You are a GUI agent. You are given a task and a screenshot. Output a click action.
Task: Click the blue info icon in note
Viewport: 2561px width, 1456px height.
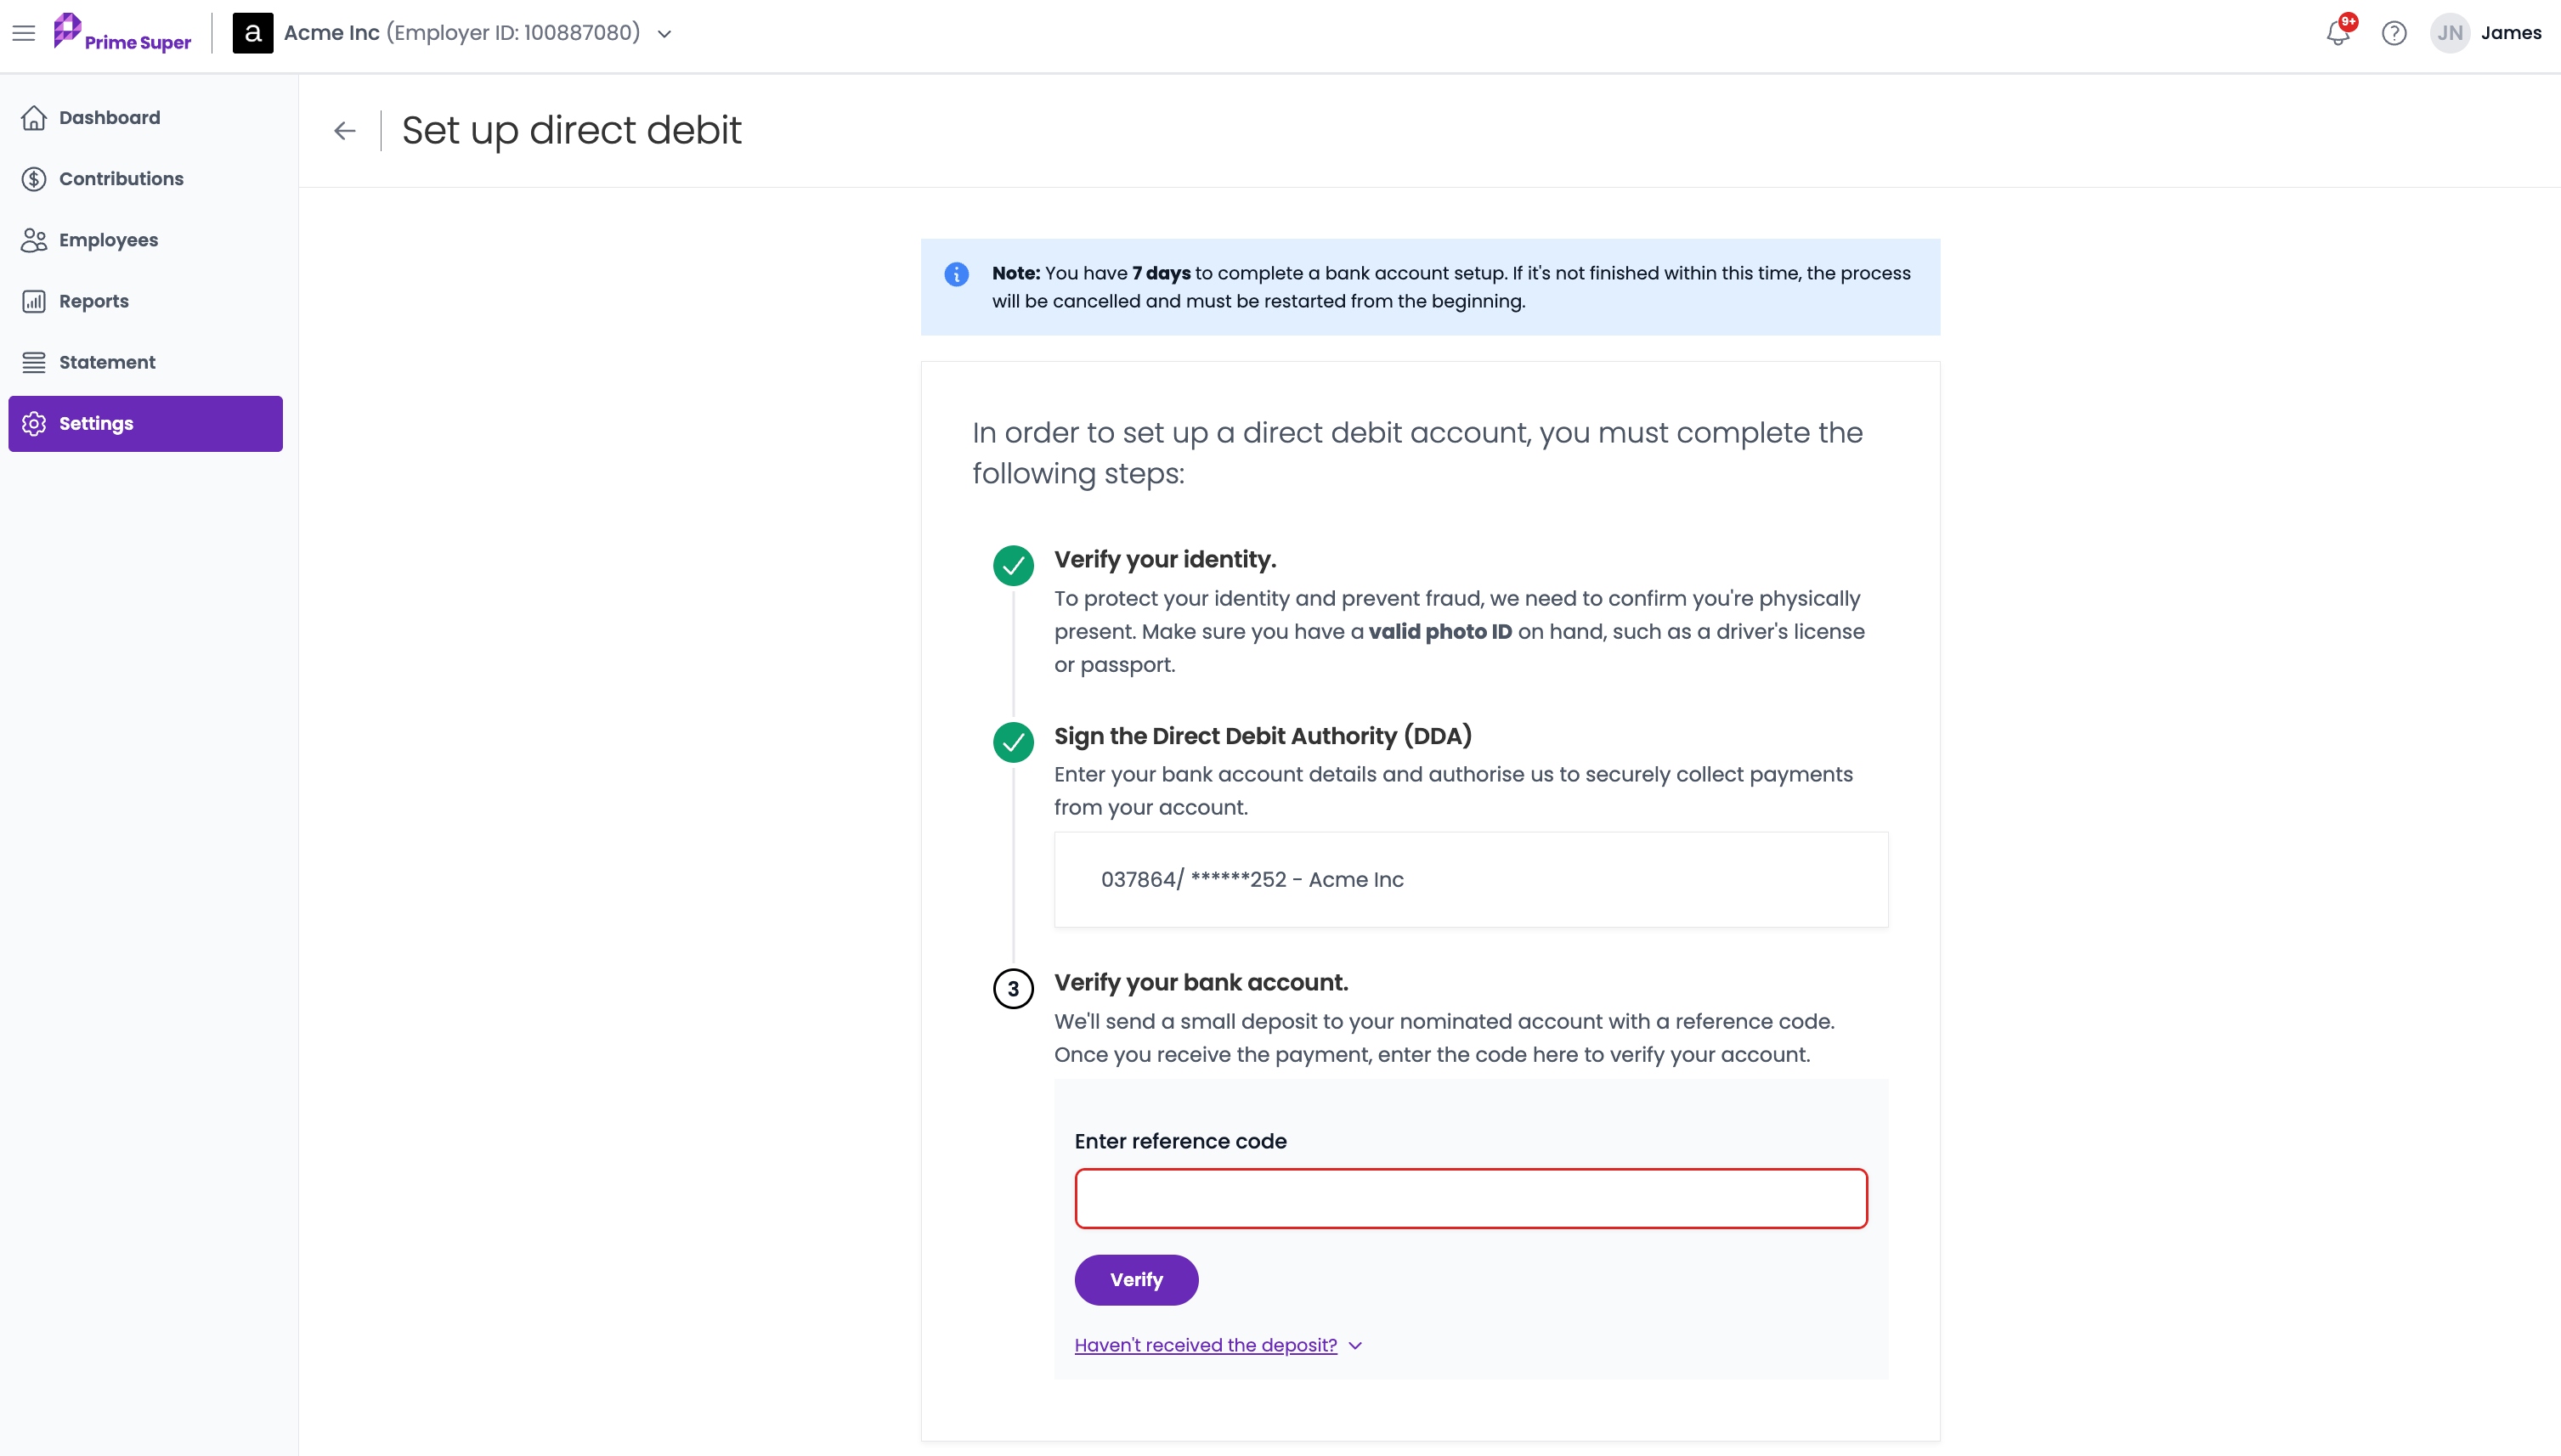(x=956, y=274)
